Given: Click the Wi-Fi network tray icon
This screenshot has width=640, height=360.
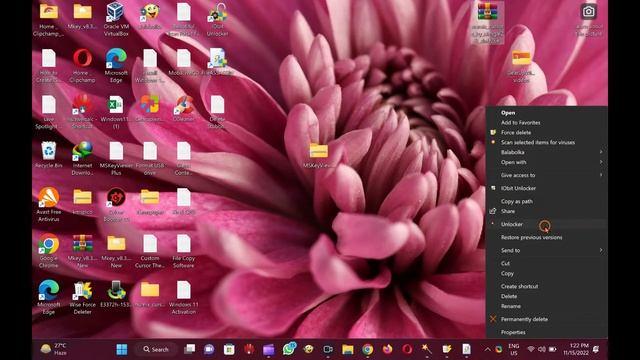Looking at the screenshot, I should (x=531, y=349).
